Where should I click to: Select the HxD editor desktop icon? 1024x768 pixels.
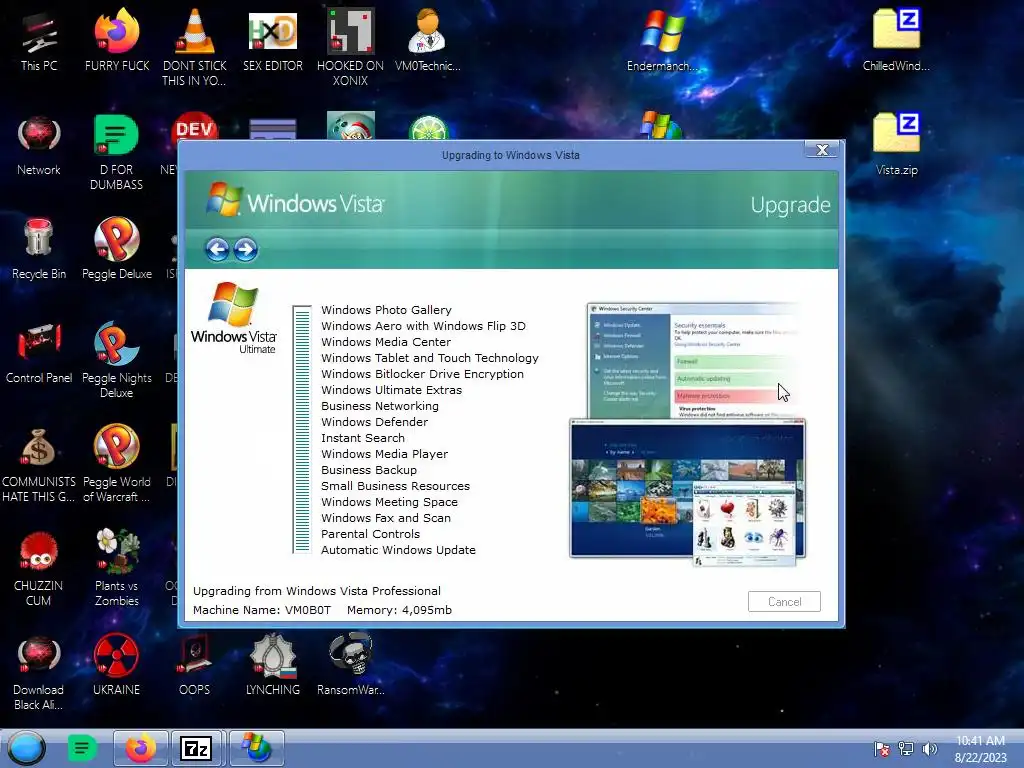(x=273, y=42)
